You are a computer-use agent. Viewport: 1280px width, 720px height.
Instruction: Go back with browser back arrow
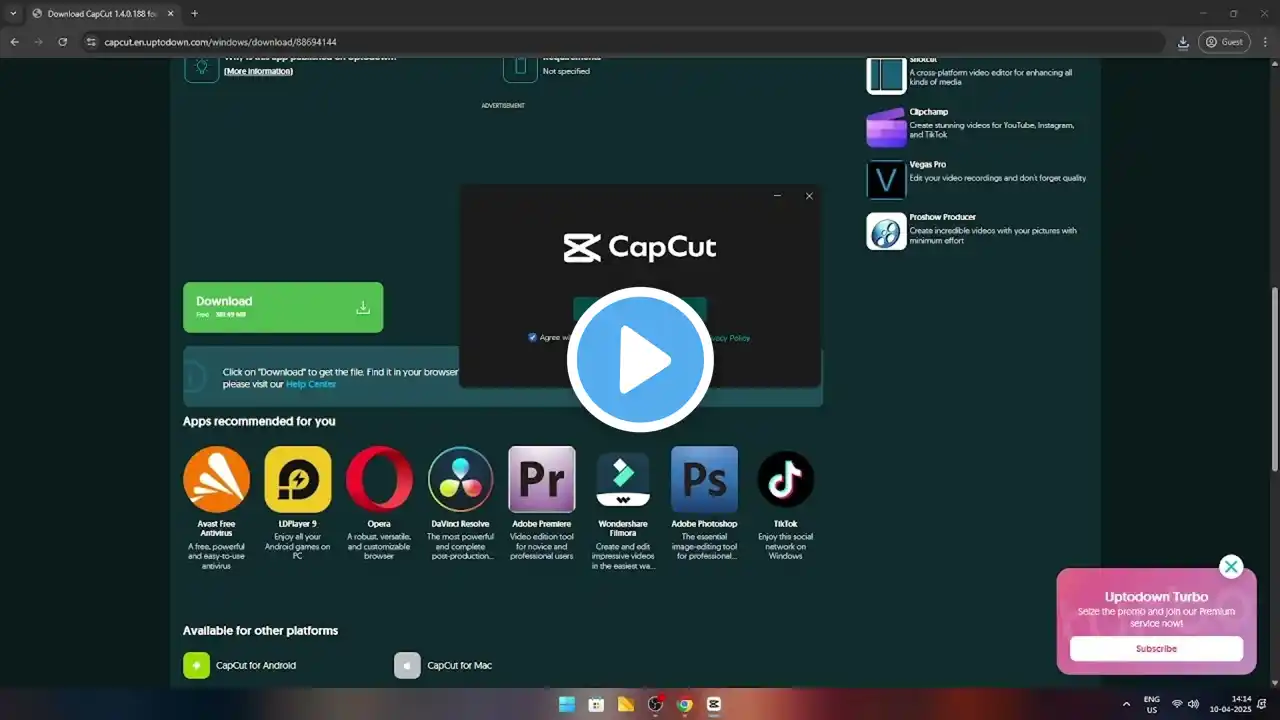click(x=14, y=42)
